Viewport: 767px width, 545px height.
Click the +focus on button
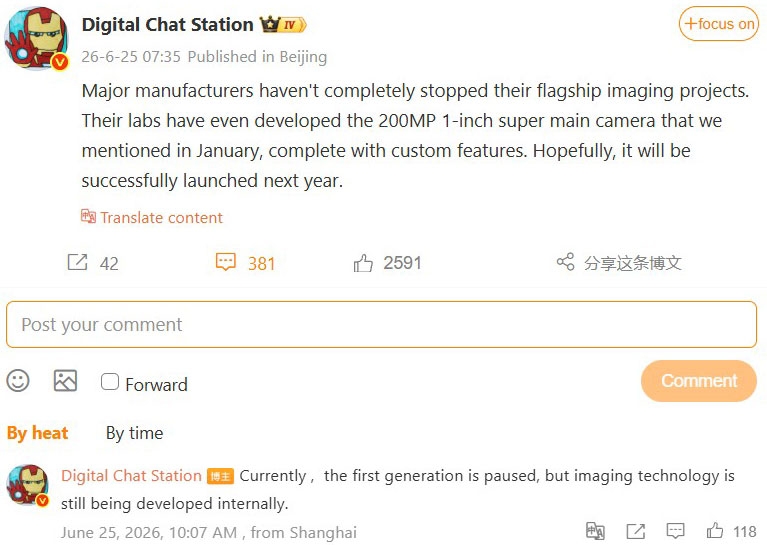point(719,23)
